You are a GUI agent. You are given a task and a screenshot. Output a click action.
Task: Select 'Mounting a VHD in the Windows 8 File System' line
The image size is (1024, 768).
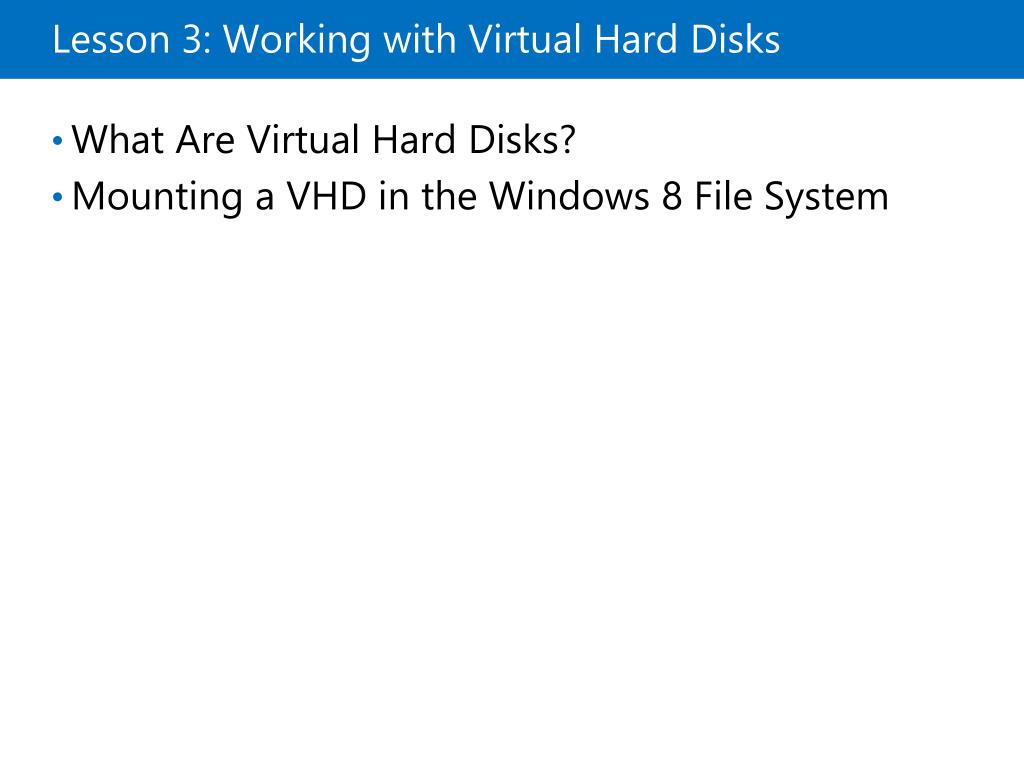click(480, 197)
